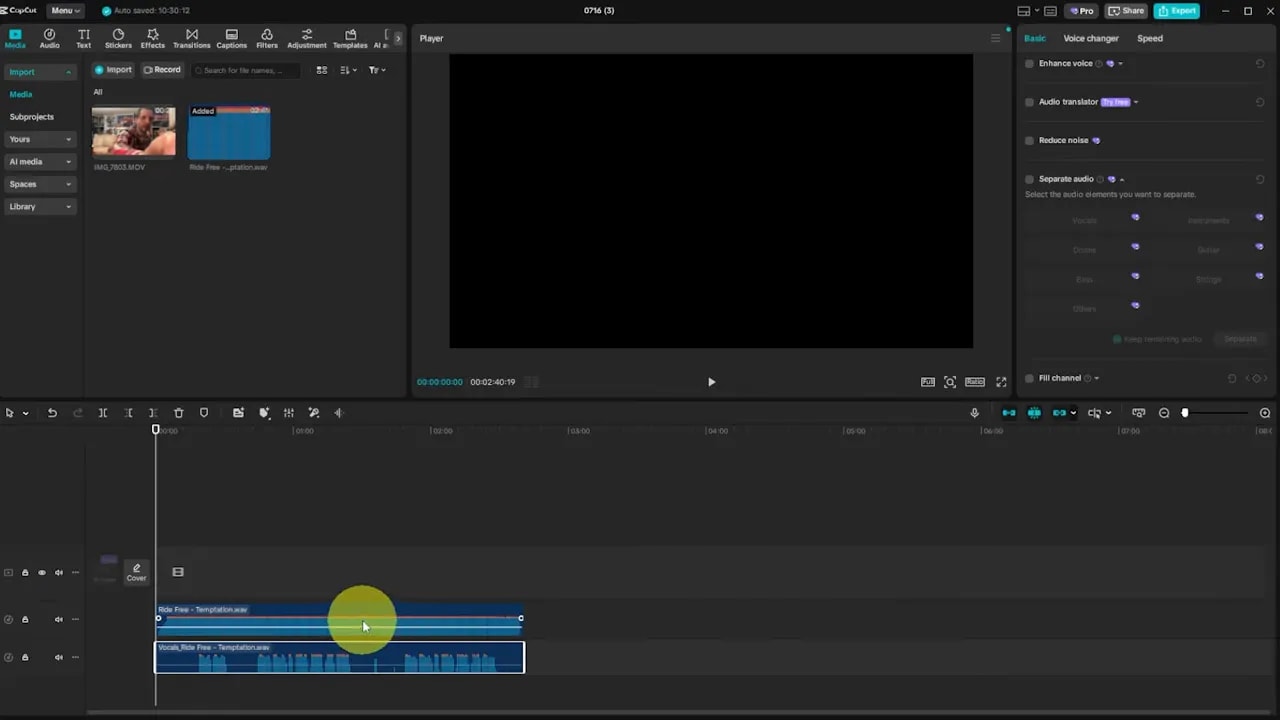Click the Separate button in the audio panel
Image resolution: width=1280 pixels, height=720 pixels.
(1240, 339)
